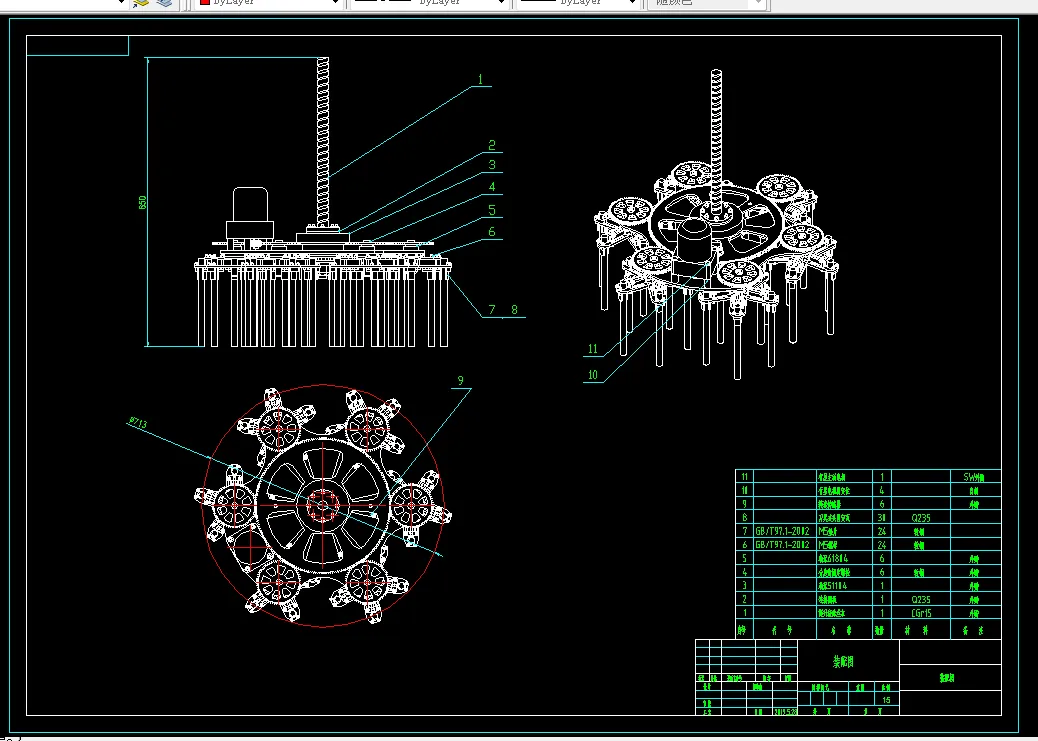Image resolution: width=1038 pixels, height=741 pixels.
Task: Click the threaded lead screw in the front view
Action: 323,142
